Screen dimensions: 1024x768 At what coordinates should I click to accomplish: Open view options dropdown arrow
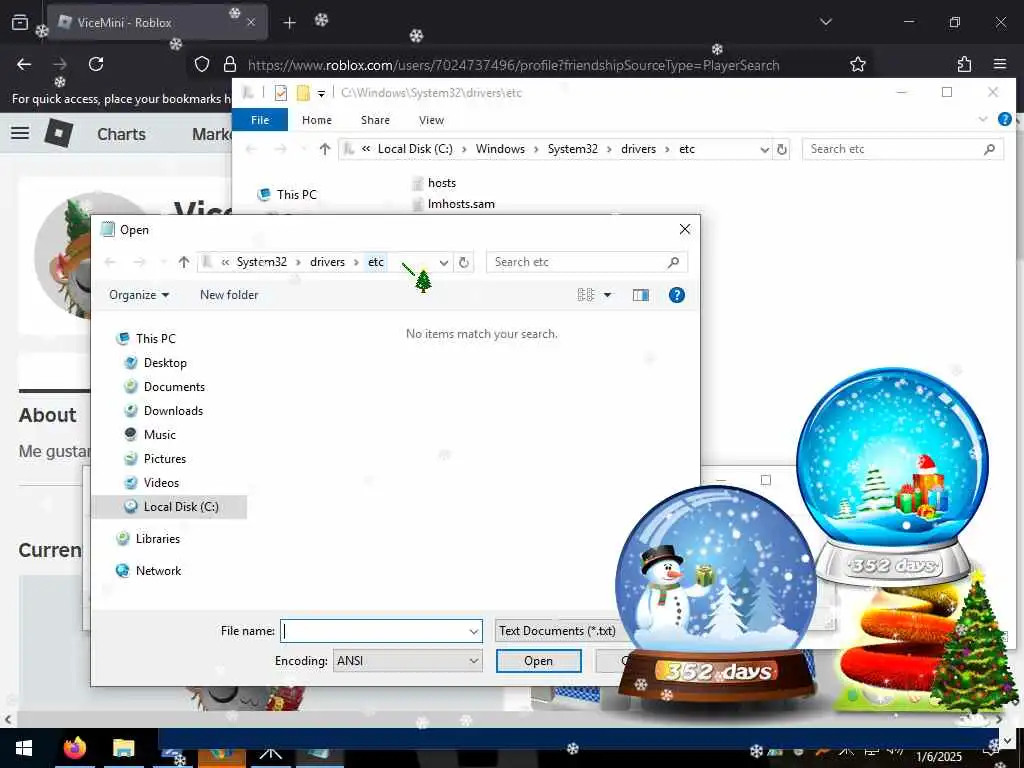point(607,295)
